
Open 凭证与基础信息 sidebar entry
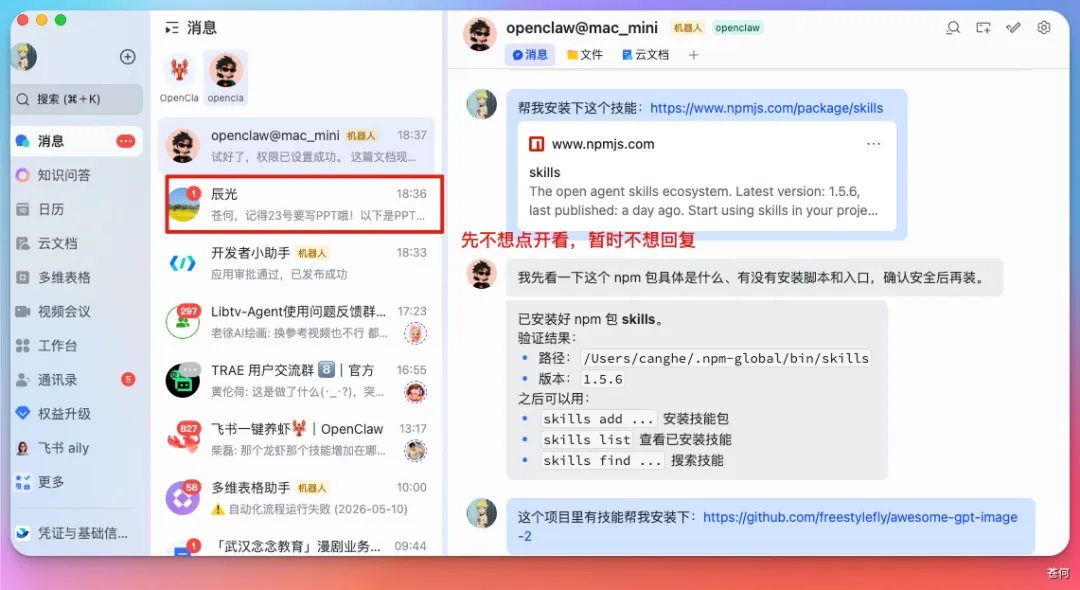click(x=77, y=533)
